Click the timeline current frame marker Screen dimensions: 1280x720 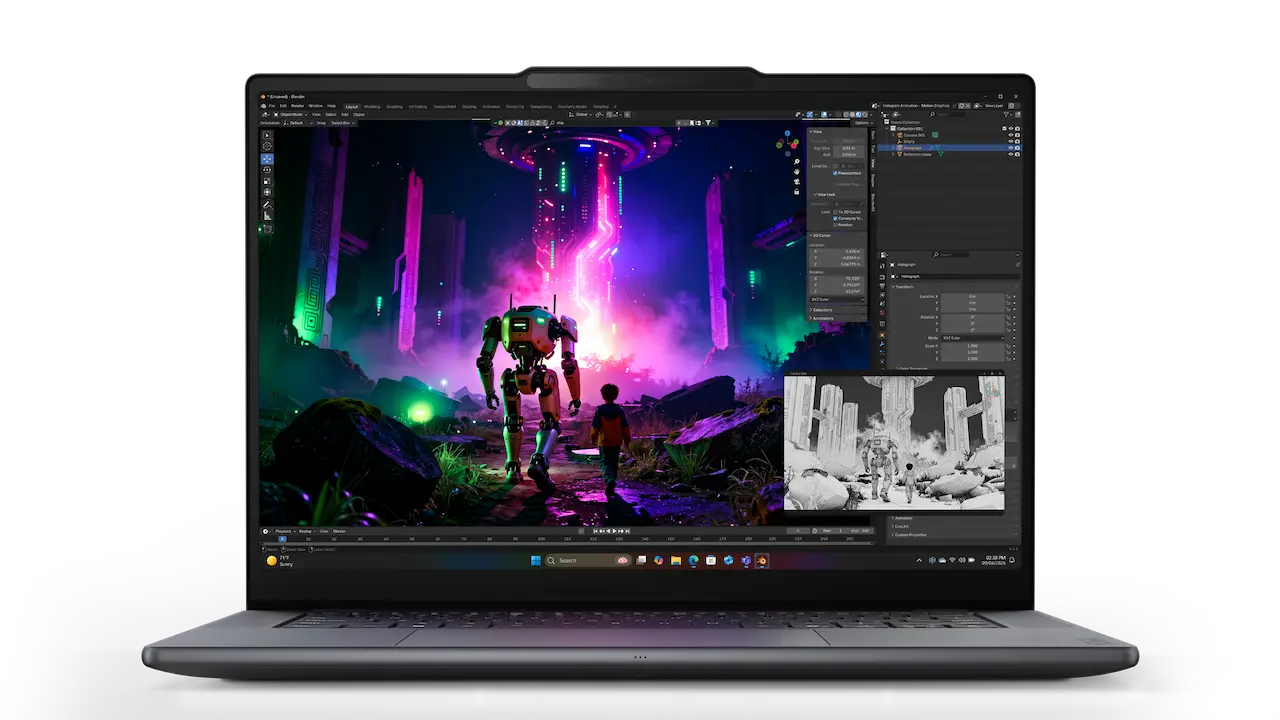pos(282,538)
